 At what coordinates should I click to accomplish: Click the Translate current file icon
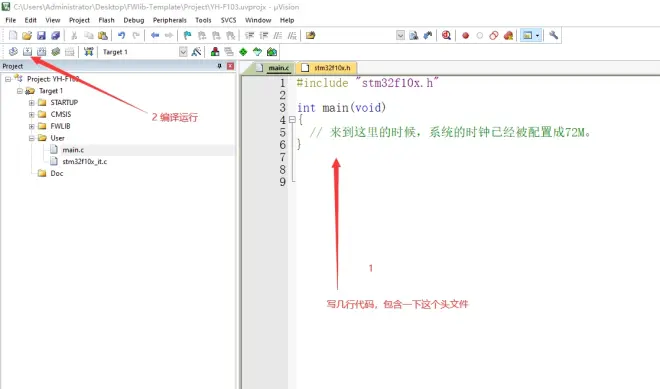coord(13,52)
